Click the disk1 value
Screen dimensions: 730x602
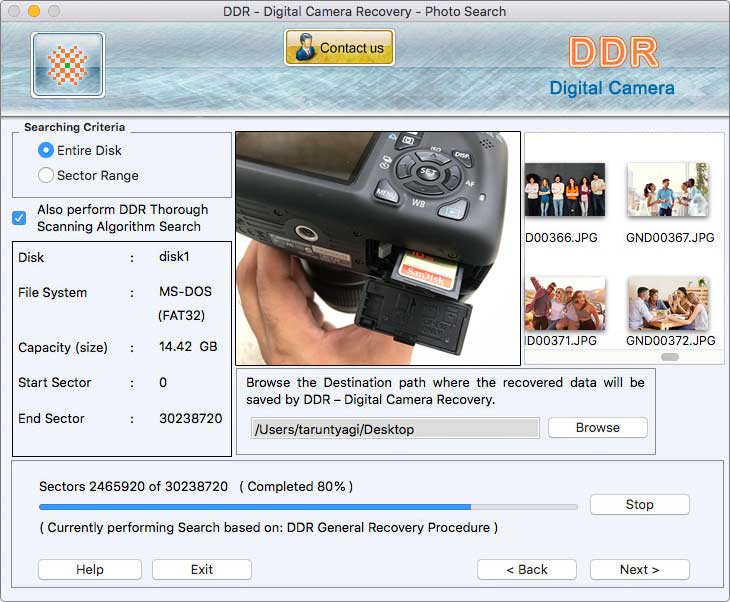click(x=174, y=257)
